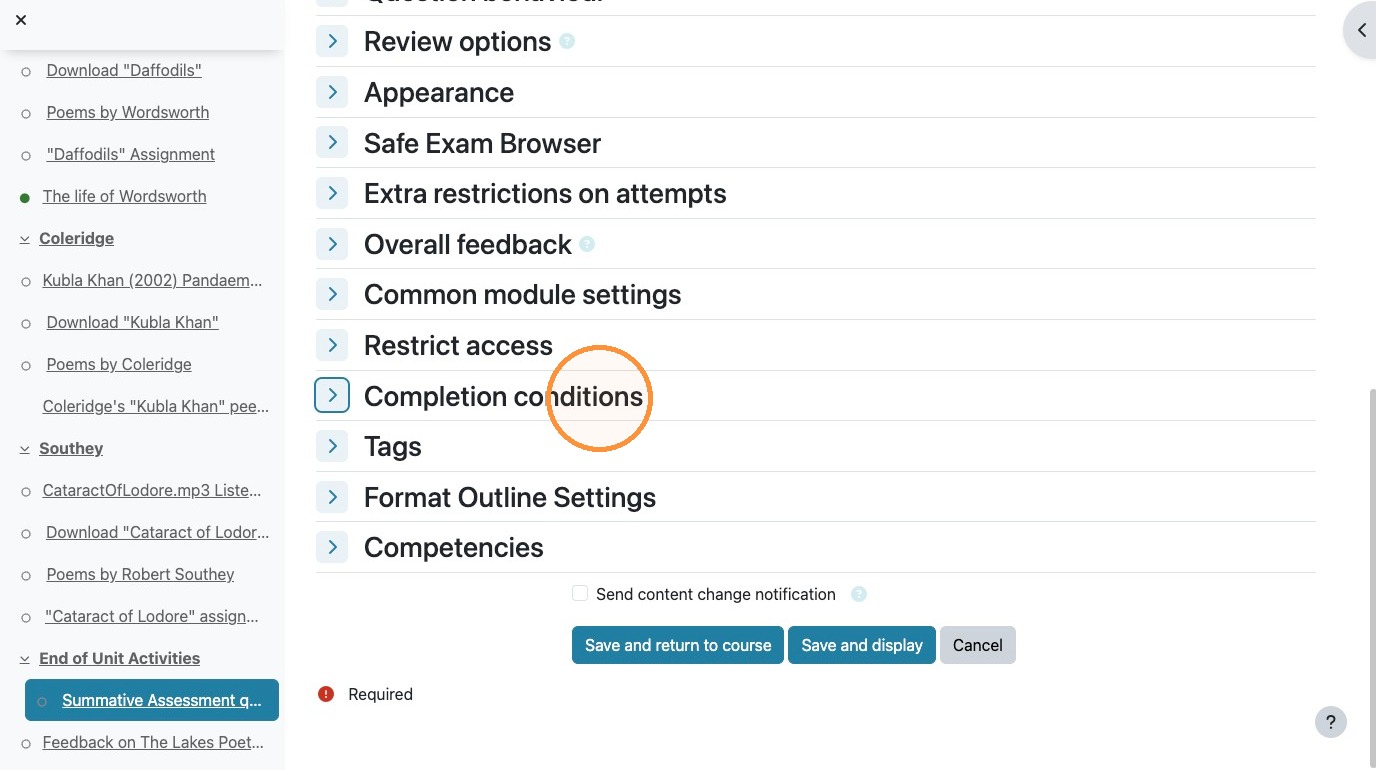Click completion circle beside The life of Wordsworth
This screenshot has height=770, width=1376.
(25, 198)
